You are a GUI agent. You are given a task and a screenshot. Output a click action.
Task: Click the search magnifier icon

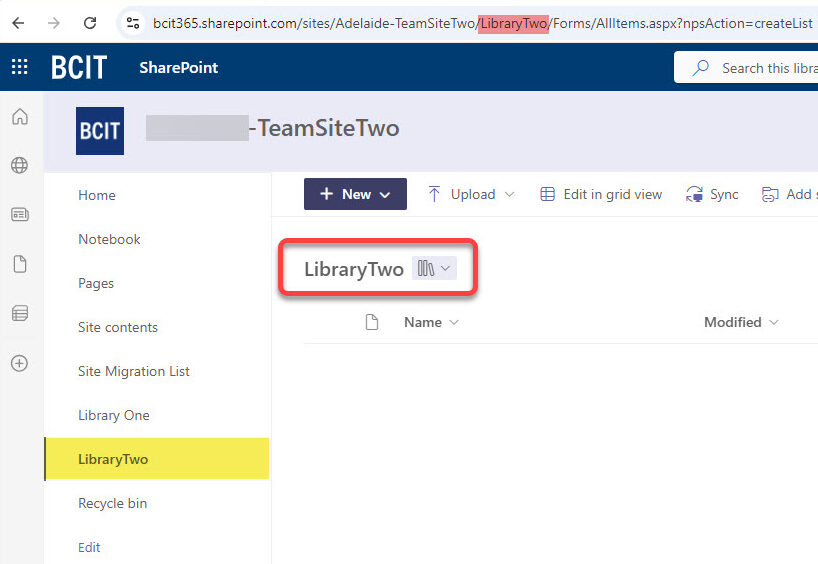pos(700,68)
